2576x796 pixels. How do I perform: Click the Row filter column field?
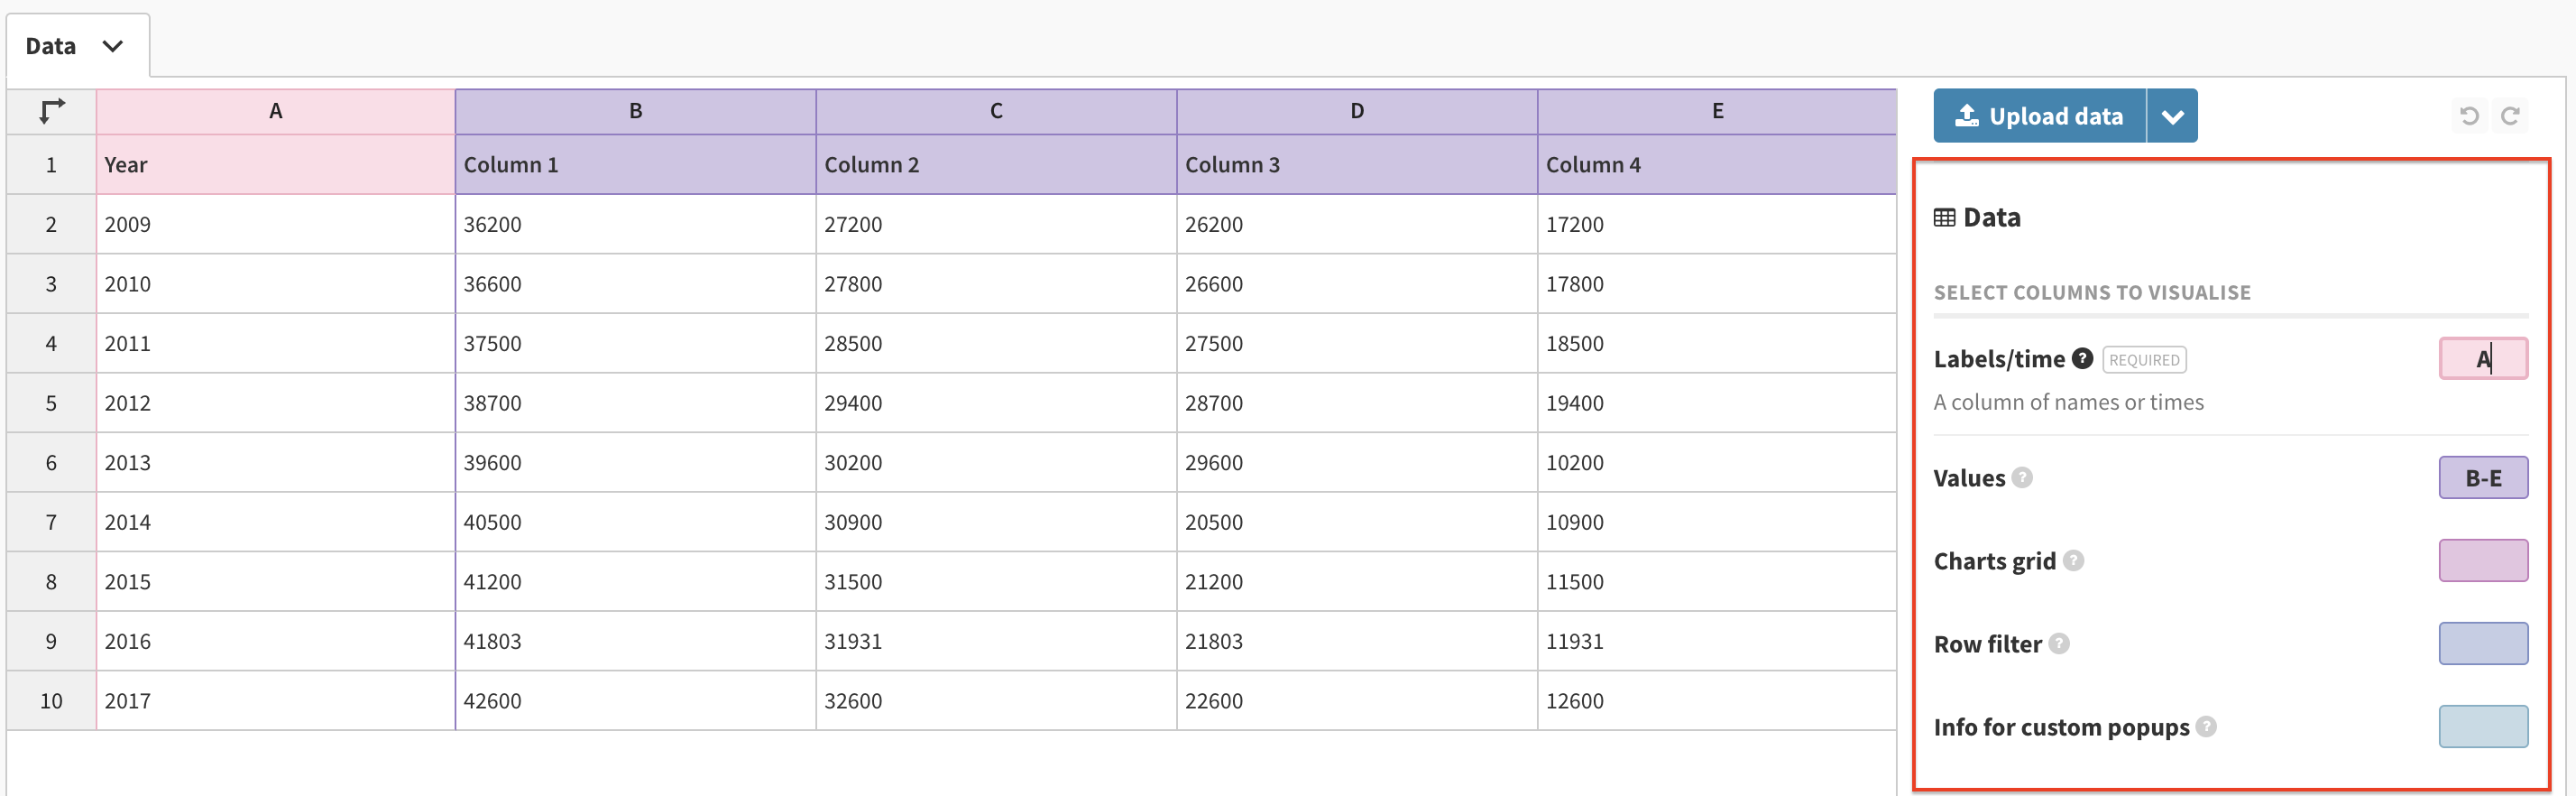click(2482, 644)
